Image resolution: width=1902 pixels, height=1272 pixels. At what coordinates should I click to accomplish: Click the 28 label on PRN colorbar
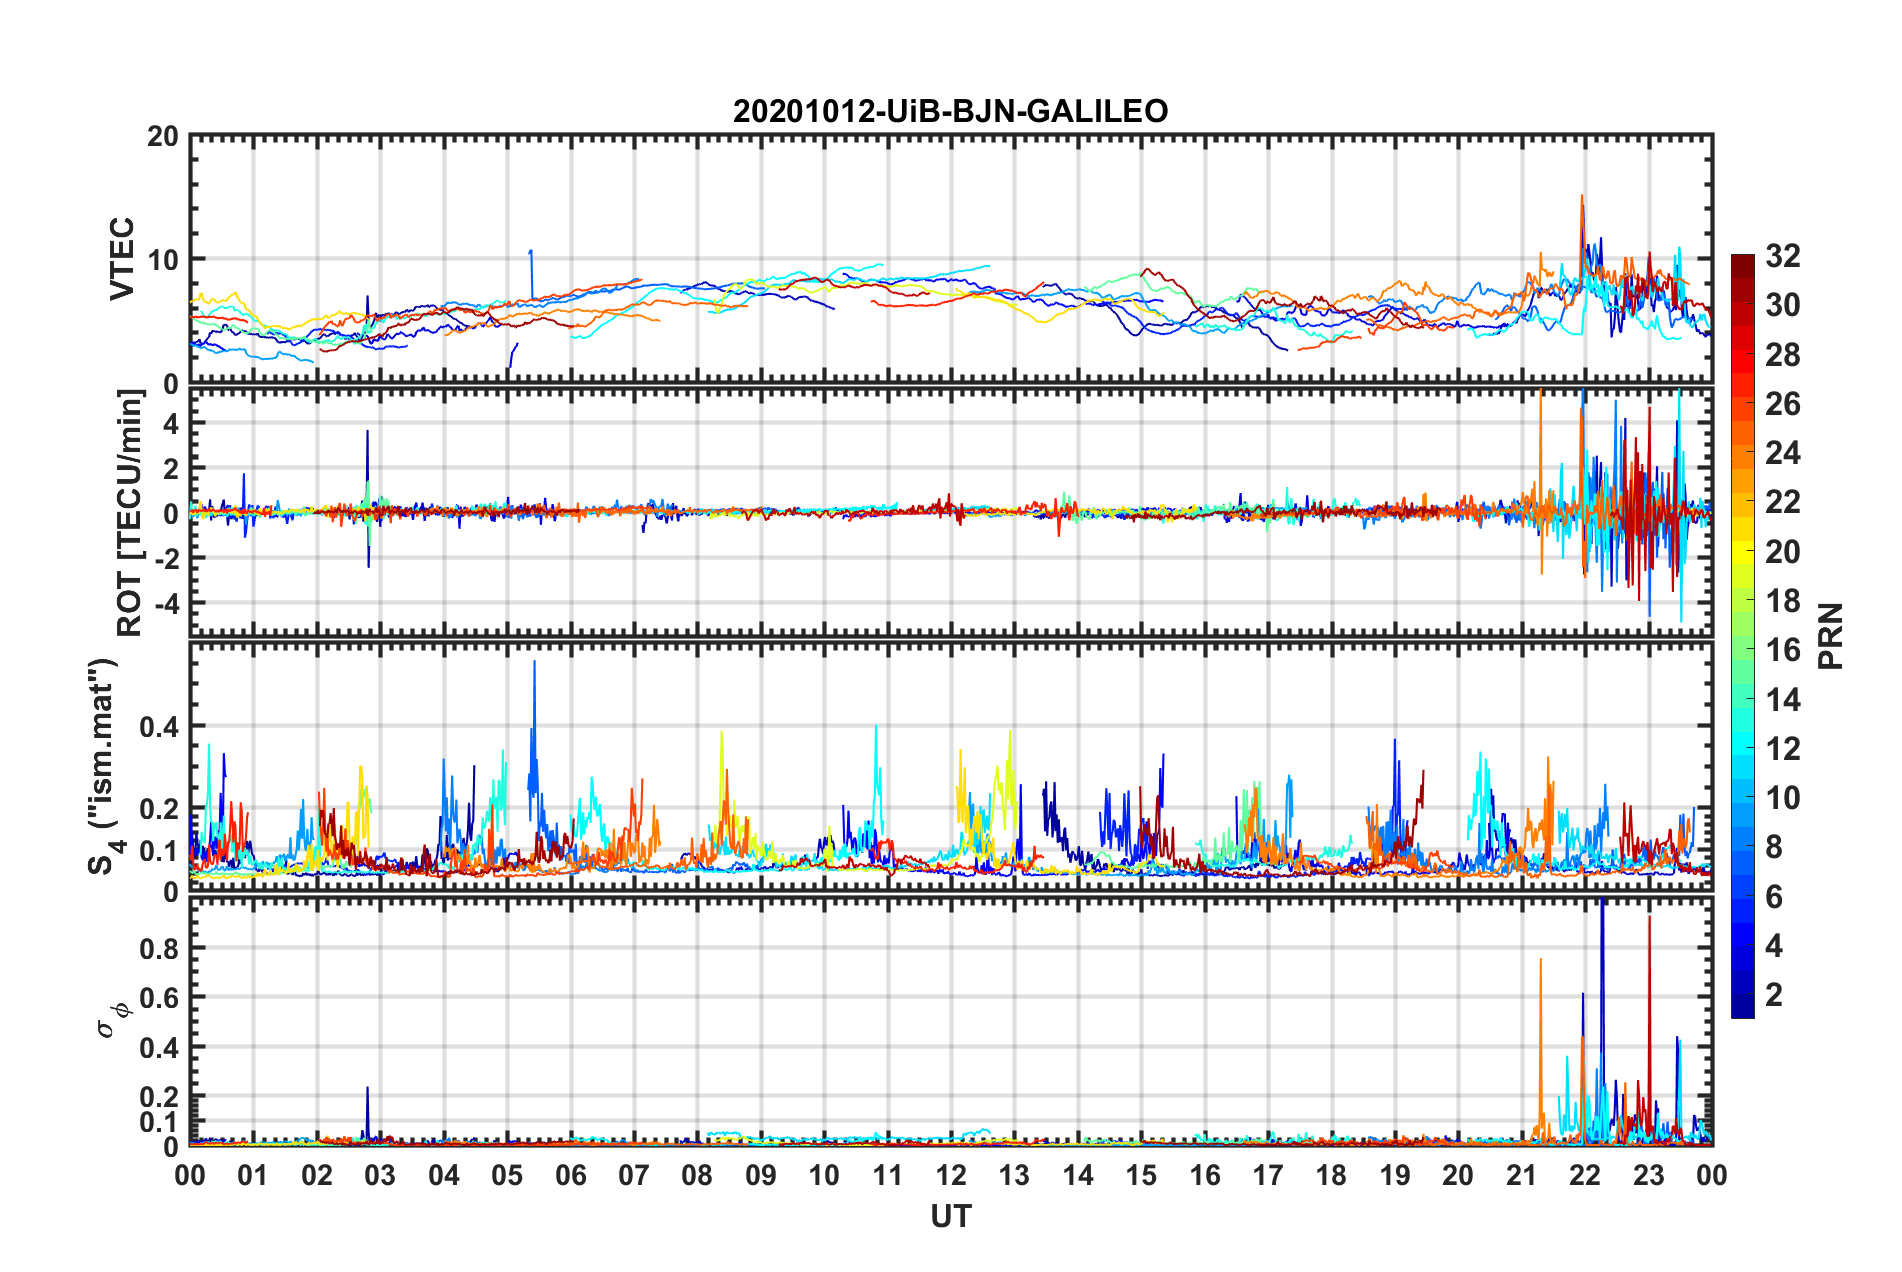(1782, 355)
